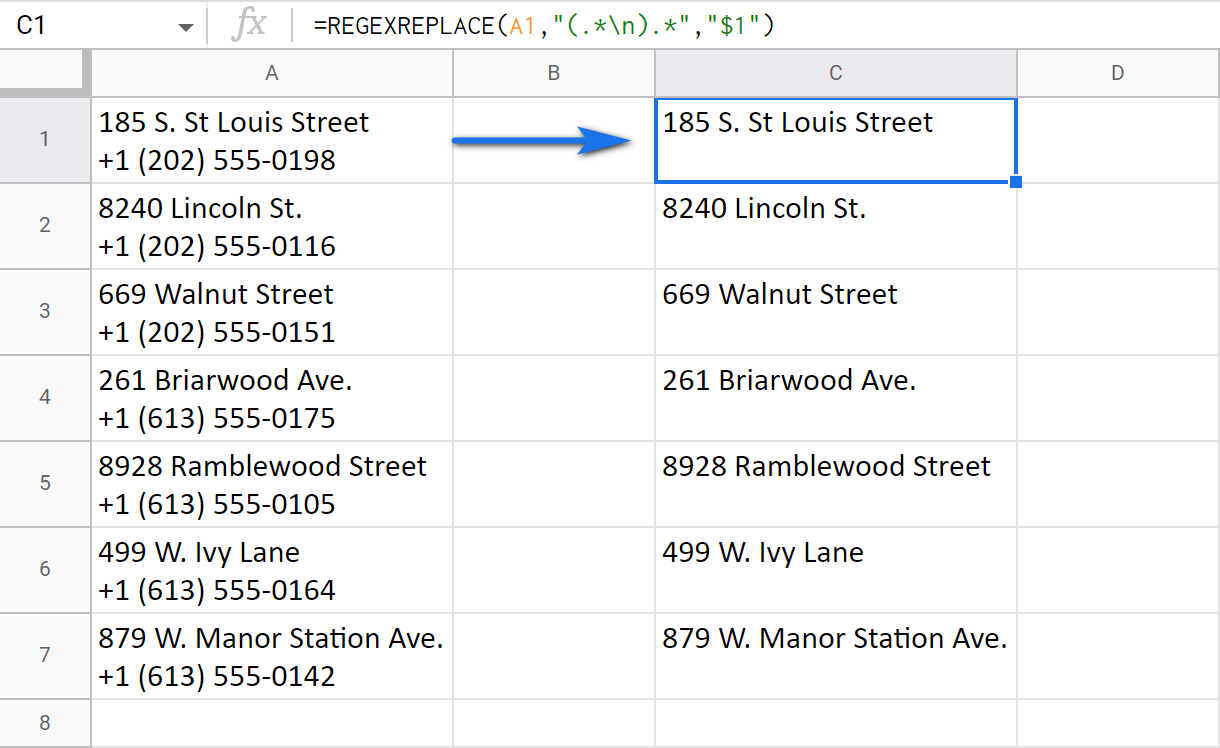Select column D header
The width and height of the screenshot is (1220, 748).
click(x=1117, y=72)
